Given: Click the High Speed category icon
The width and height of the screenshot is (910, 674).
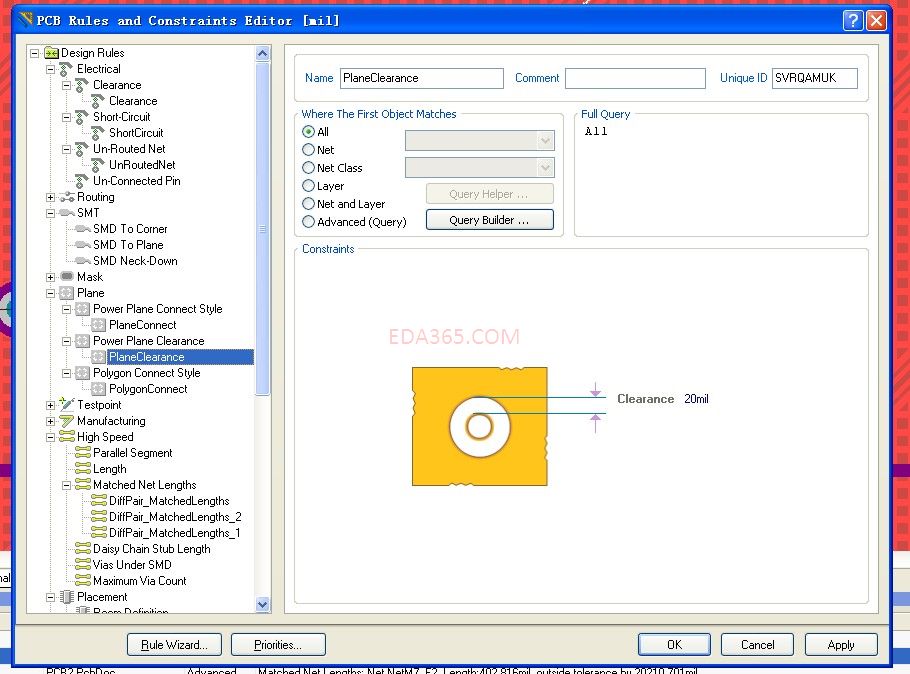Looking at the screenshot, I should [67, 437].
